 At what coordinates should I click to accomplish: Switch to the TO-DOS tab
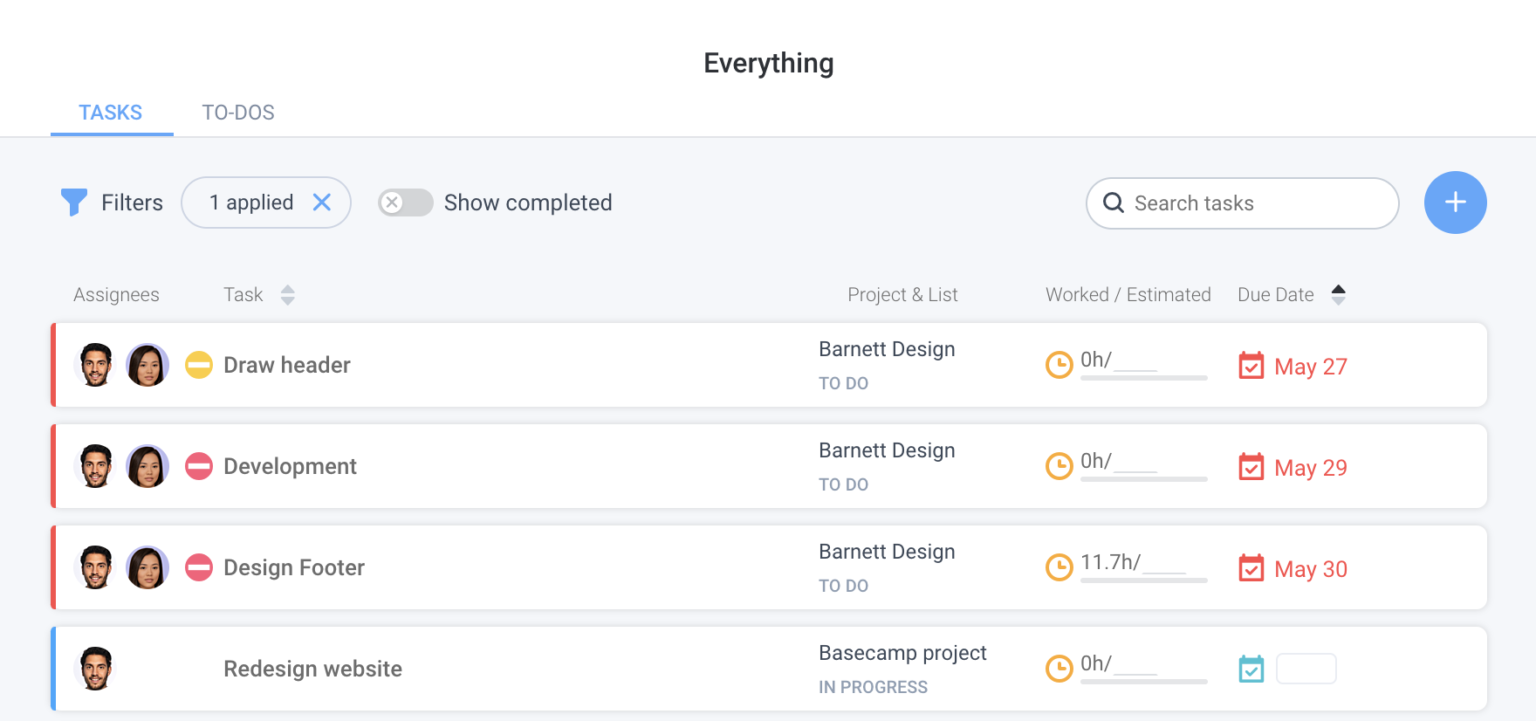pyautogui.click(x=238, y=112)
